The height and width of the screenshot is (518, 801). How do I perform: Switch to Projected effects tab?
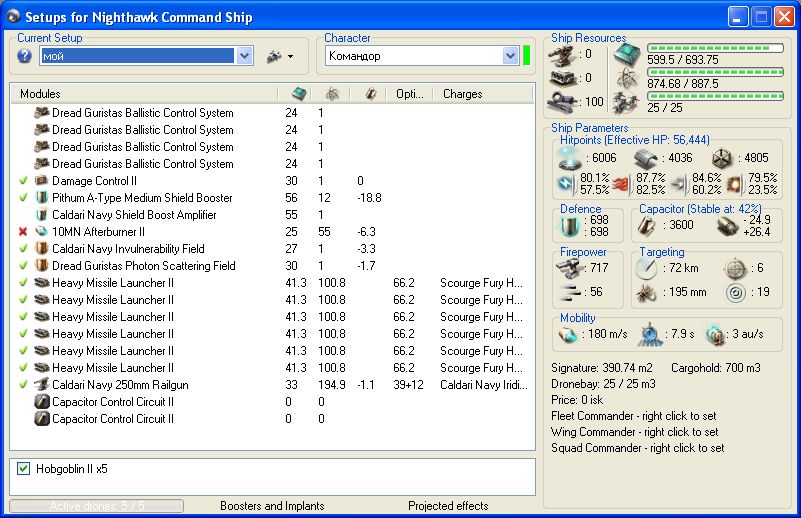tap(448, 506)
